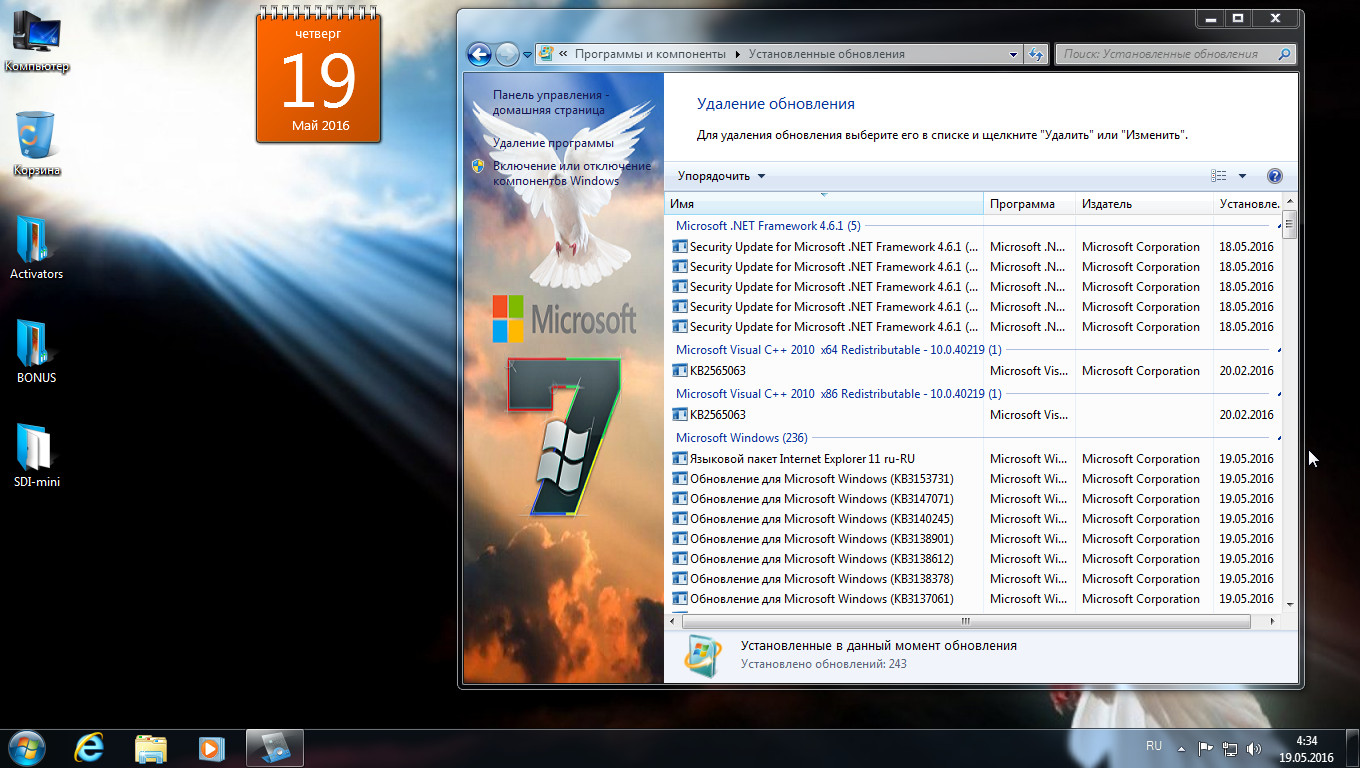The image size is (1360, 768).
Task: Launch Windows Media Player from the taskbar
Action: click(210, 747)
